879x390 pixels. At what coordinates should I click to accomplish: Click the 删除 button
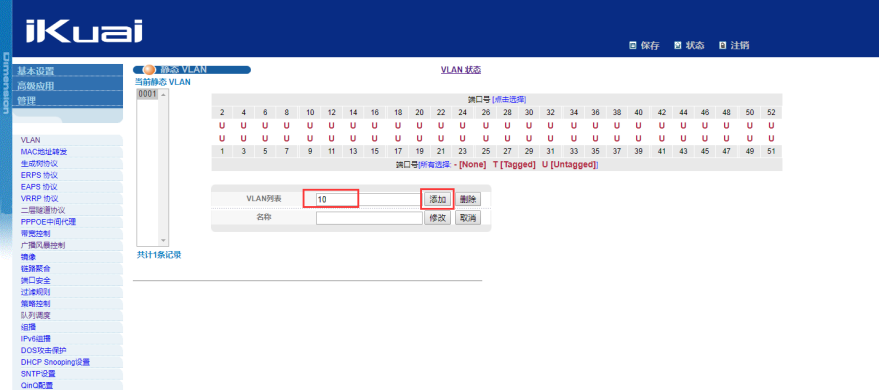tap(468, 199)
